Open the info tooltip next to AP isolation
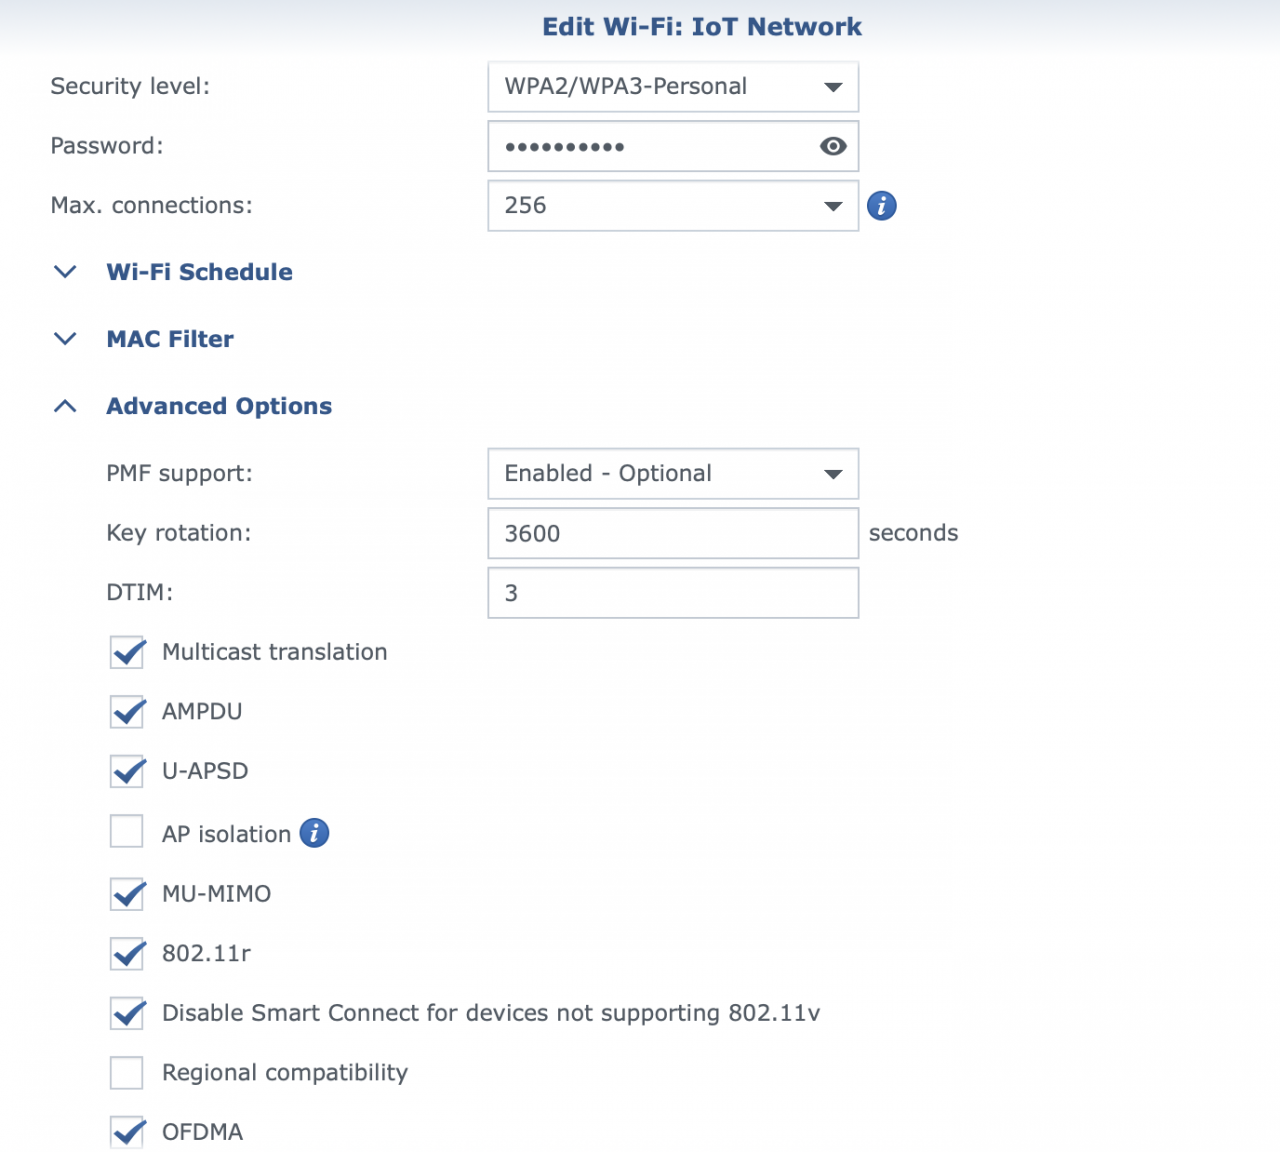The height and width of the screenshot is (1152, 1280). point(314,833)
